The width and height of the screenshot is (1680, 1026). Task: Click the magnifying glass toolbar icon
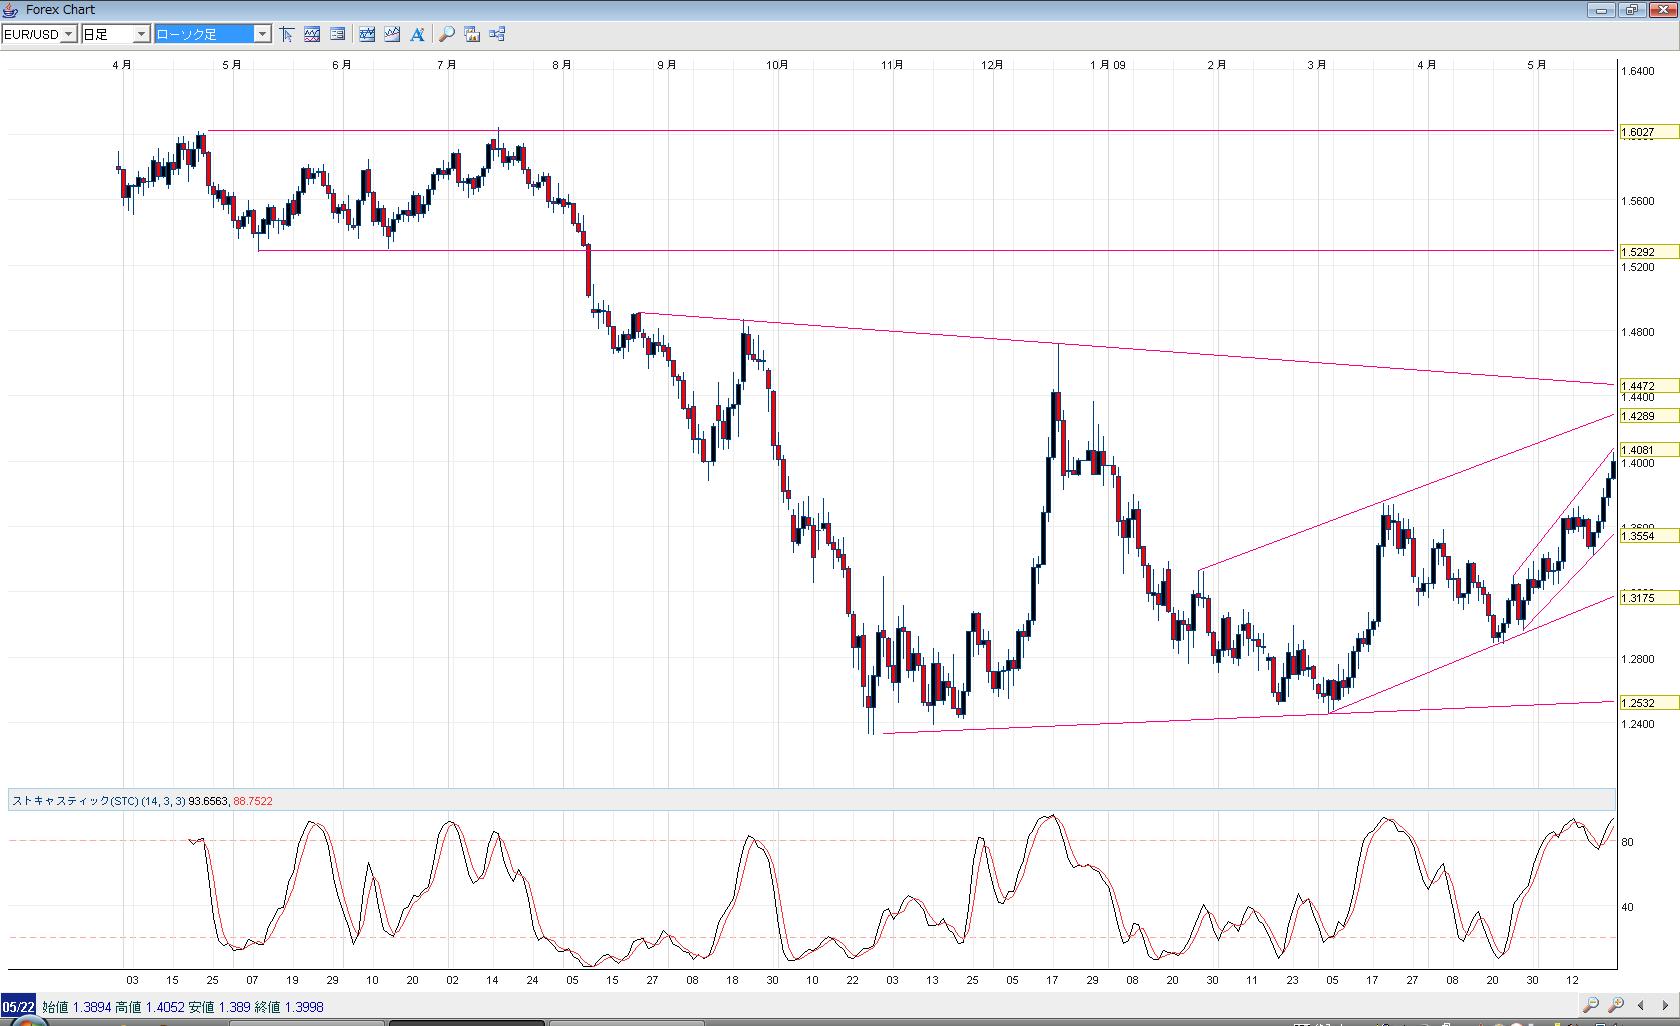click(x=446, y=34)
